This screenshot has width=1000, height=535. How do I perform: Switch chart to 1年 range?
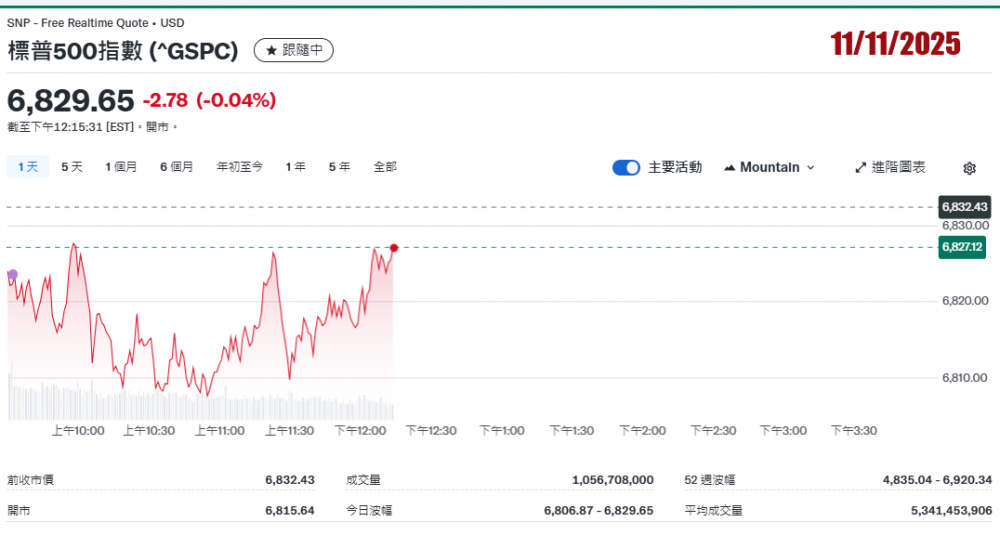tap(295, 167)
